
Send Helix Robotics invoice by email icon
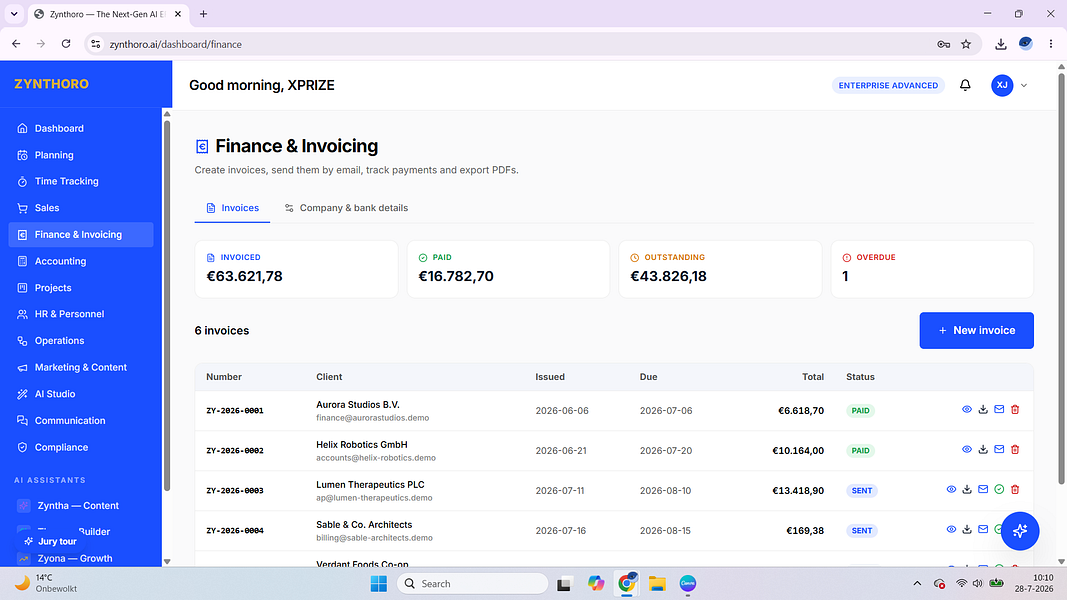tap(999, 450)
